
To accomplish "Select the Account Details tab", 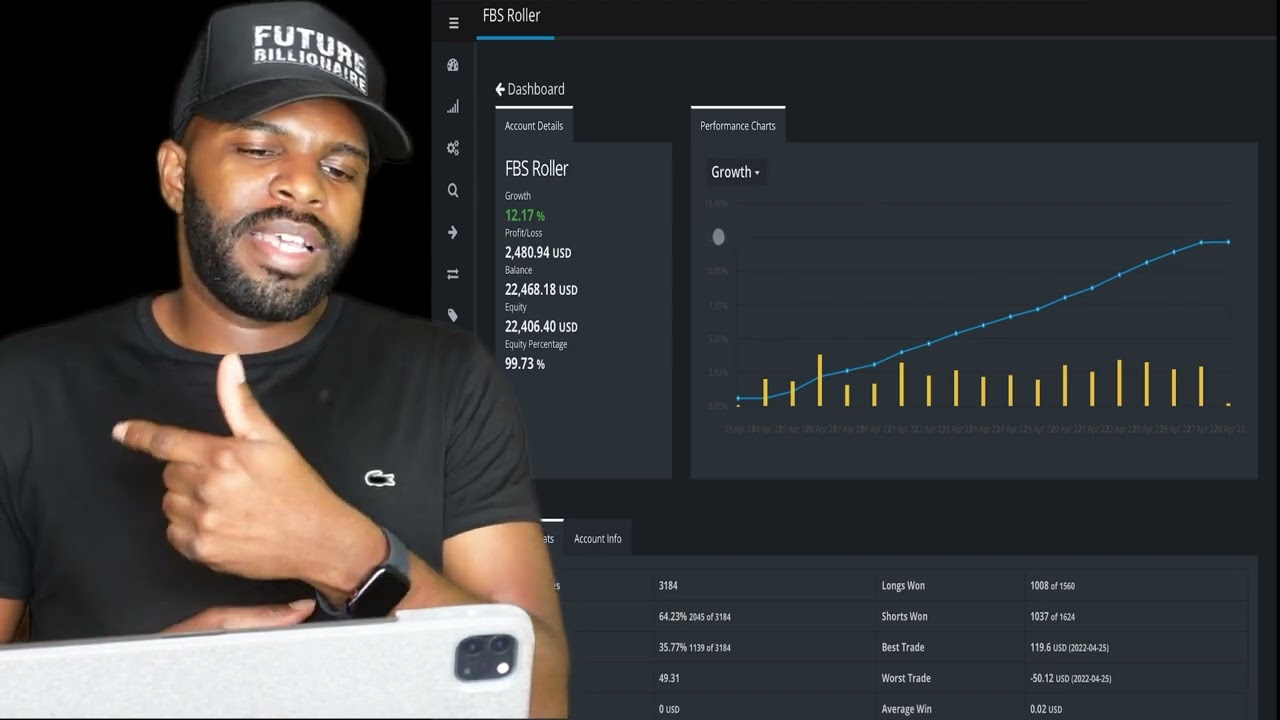I will pyautogui.click(x=534, y=126).
